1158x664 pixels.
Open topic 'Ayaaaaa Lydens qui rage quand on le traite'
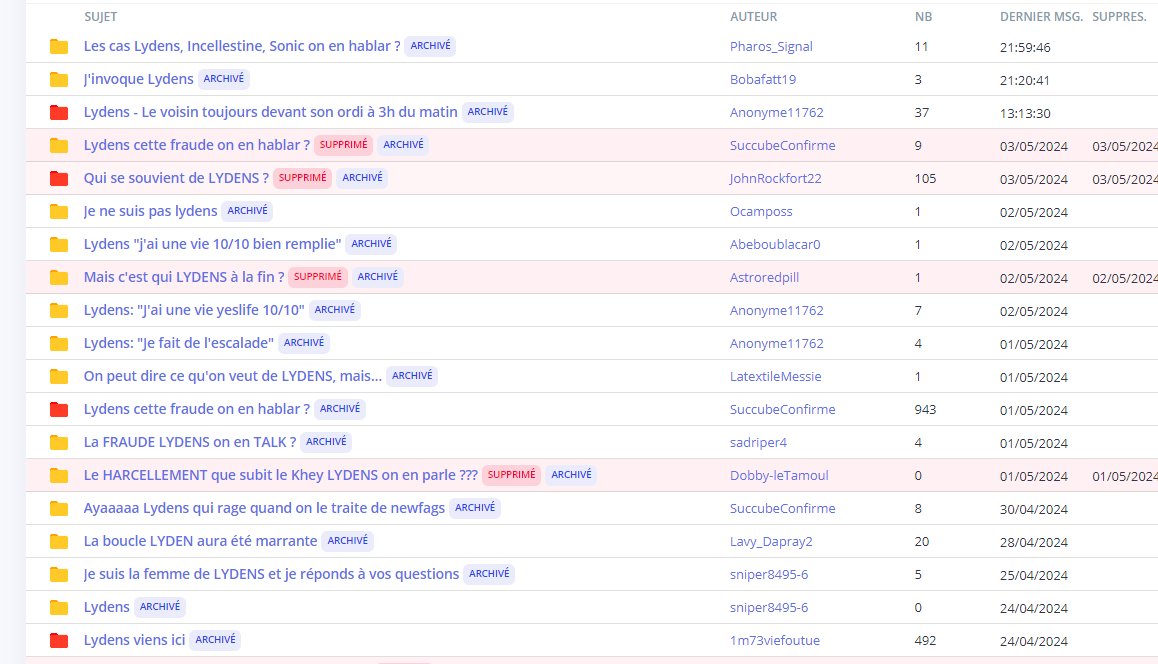point(264,508)
